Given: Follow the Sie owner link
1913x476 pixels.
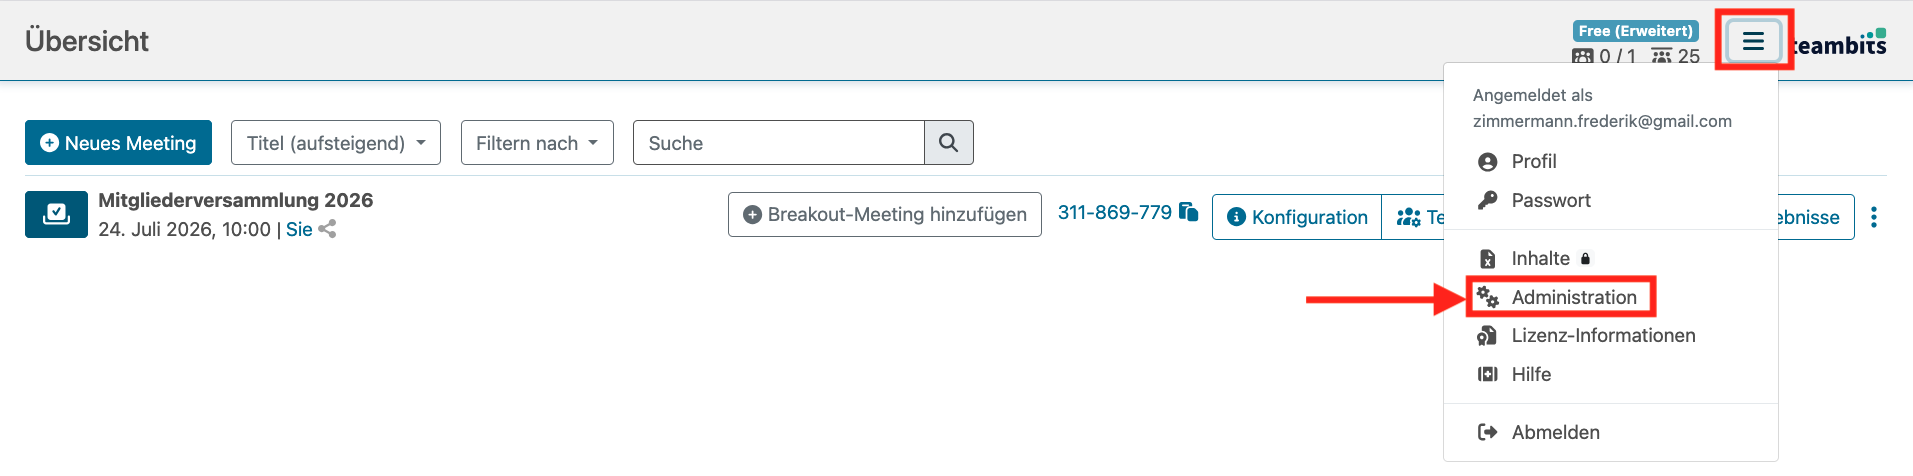Looking at the screenshot, I should [299, 229].
